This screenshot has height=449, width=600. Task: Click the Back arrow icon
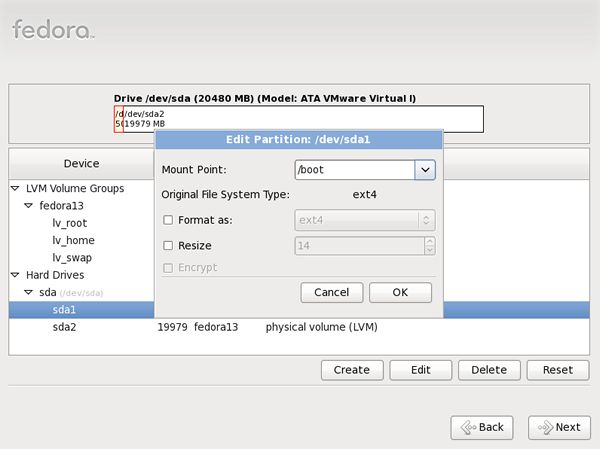[x=468, y=427]
